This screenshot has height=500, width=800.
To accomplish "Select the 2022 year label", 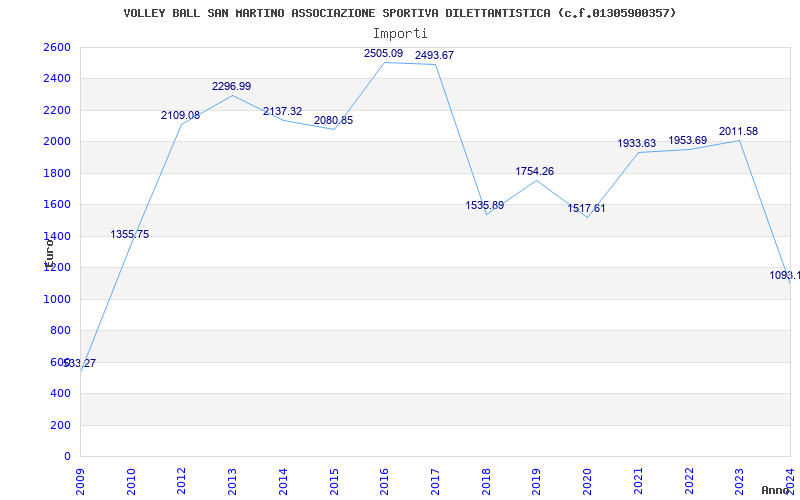I will [689, 482].
